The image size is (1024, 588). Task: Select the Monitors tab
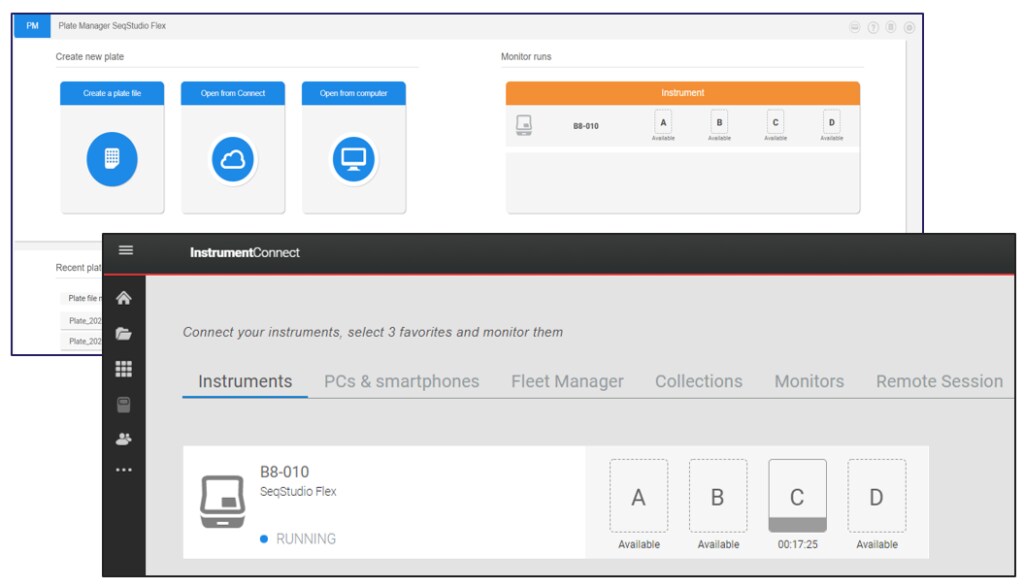pyautogui.click(x=809, y=382)
